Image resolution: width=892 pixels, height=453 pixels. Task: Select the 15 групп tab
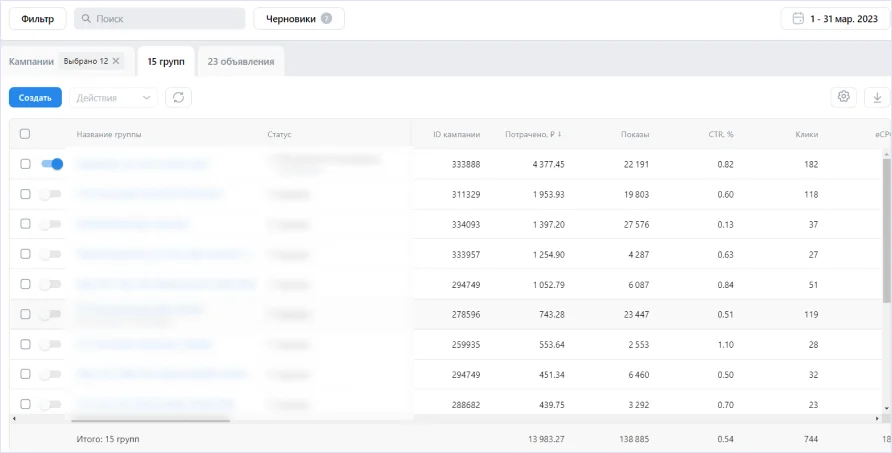pyautogui.click(x=166, y=61)
